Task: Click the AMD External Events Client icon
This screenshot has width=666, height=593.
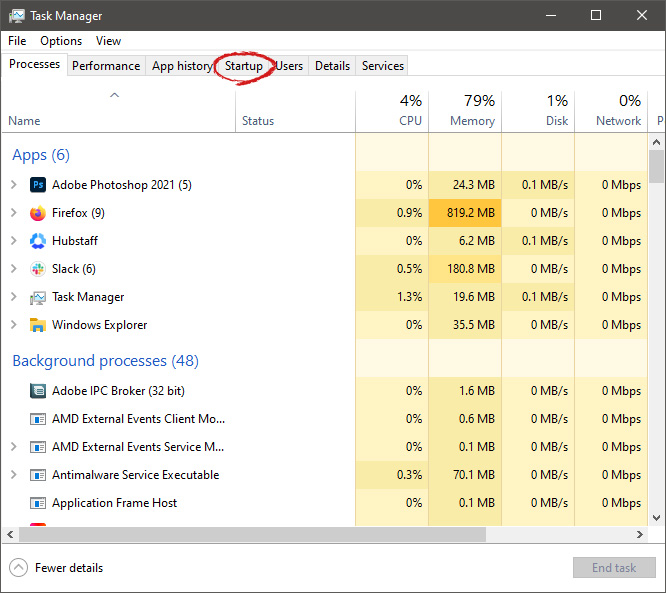Action: pyautogui.click(x=38, y=419)
